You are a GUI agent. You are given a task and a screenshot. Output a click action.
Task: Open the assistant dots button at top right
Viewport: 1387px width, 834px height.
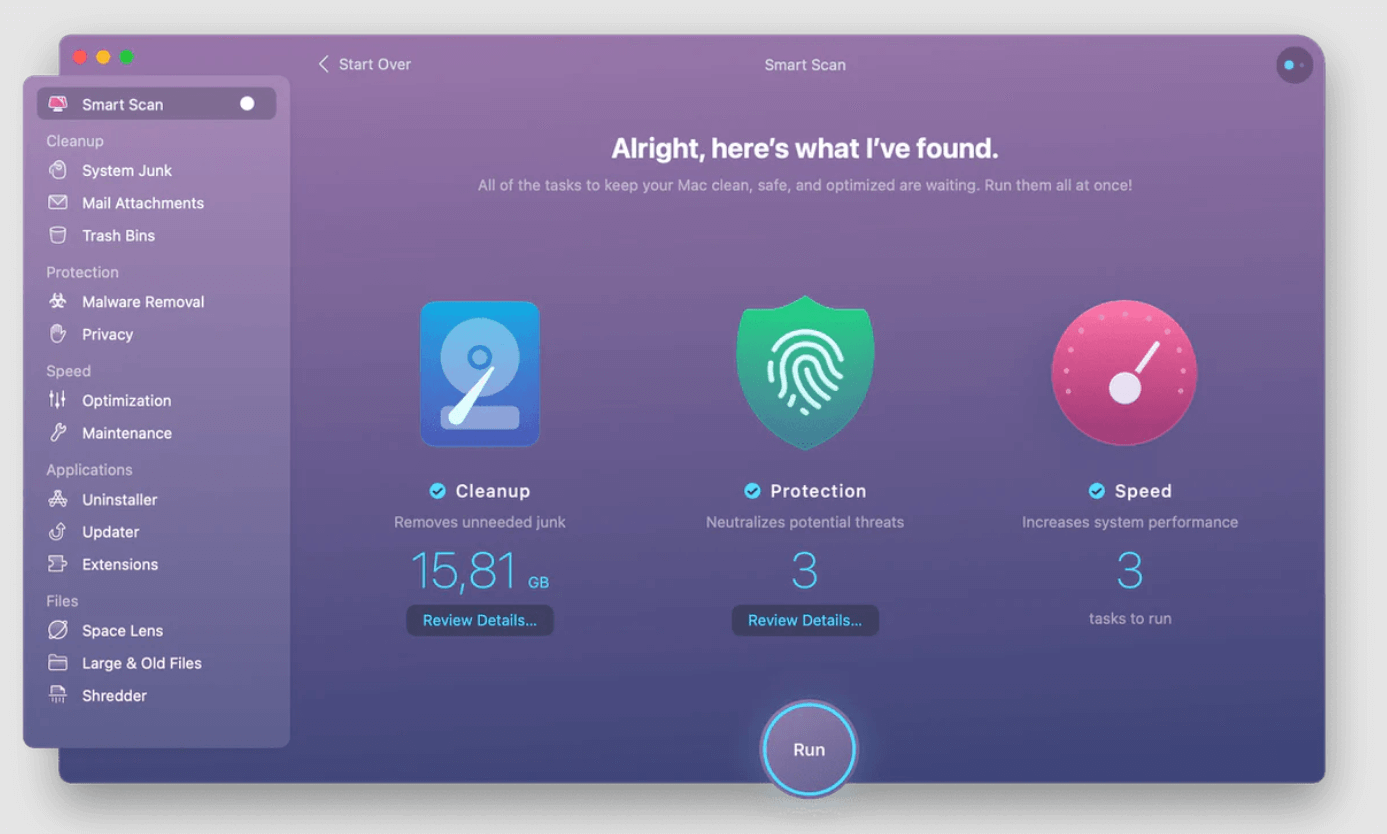[1294, 65]
